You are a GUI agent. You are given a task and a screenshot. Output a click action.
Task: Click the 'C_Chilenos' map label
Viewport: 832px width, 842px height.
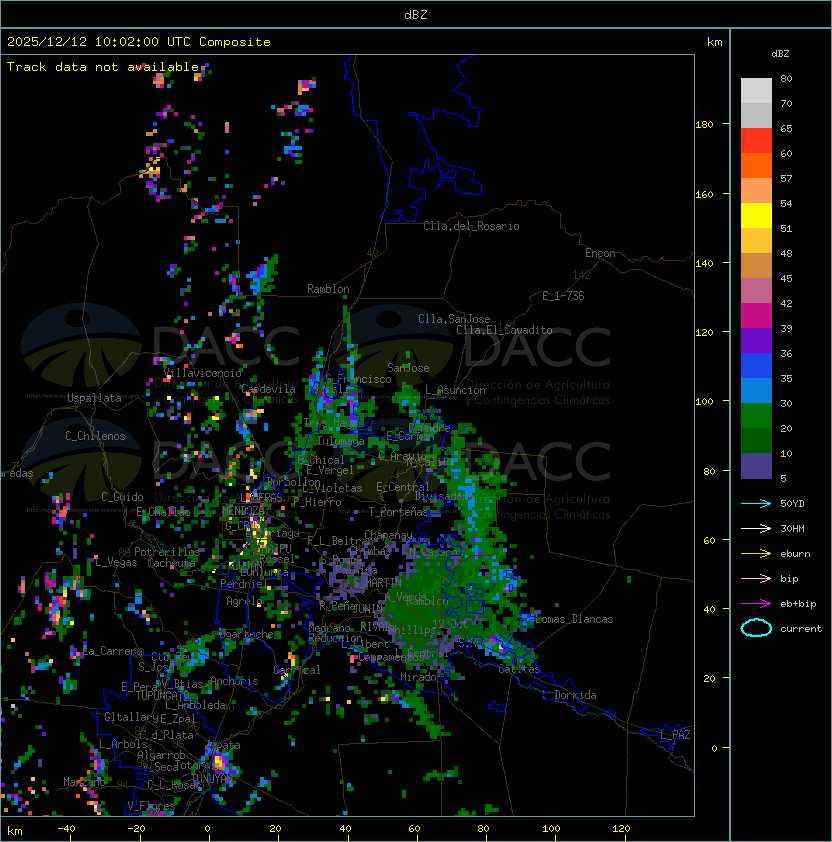pos(95,436)
